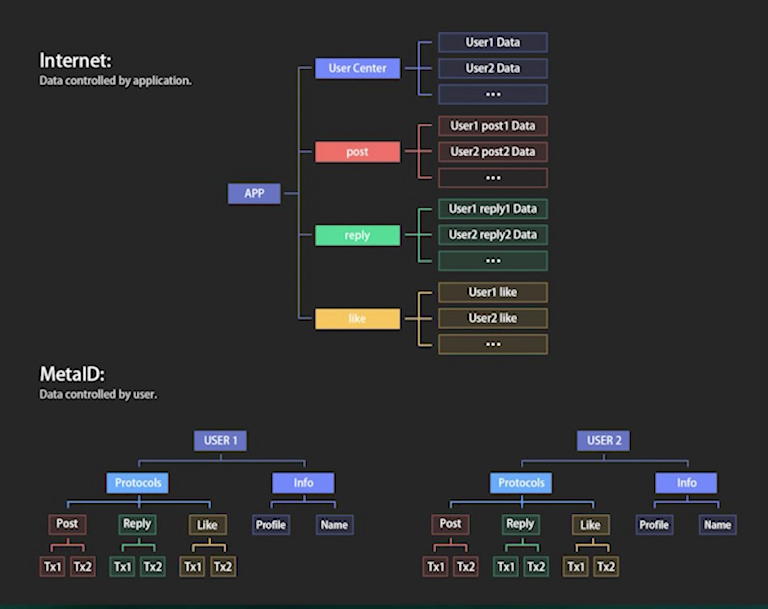Click Tx1 under Like in USER 1 tree
This screenshot has height=609, width=768.
point(192,567)
